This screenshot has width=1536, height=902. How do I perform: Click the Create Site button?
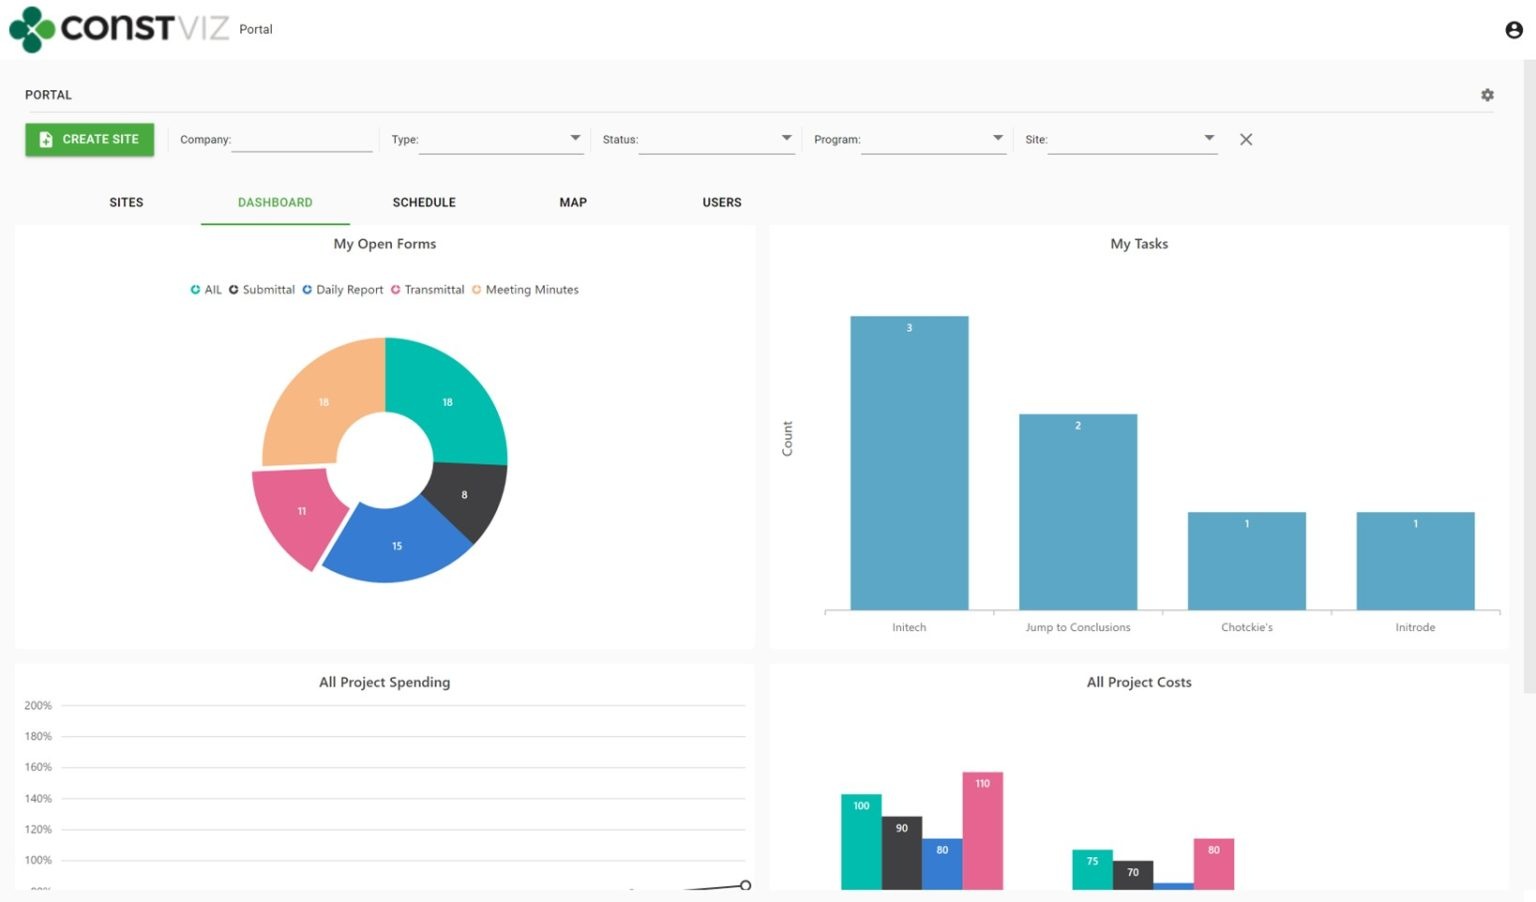click(x=89, y=139)
